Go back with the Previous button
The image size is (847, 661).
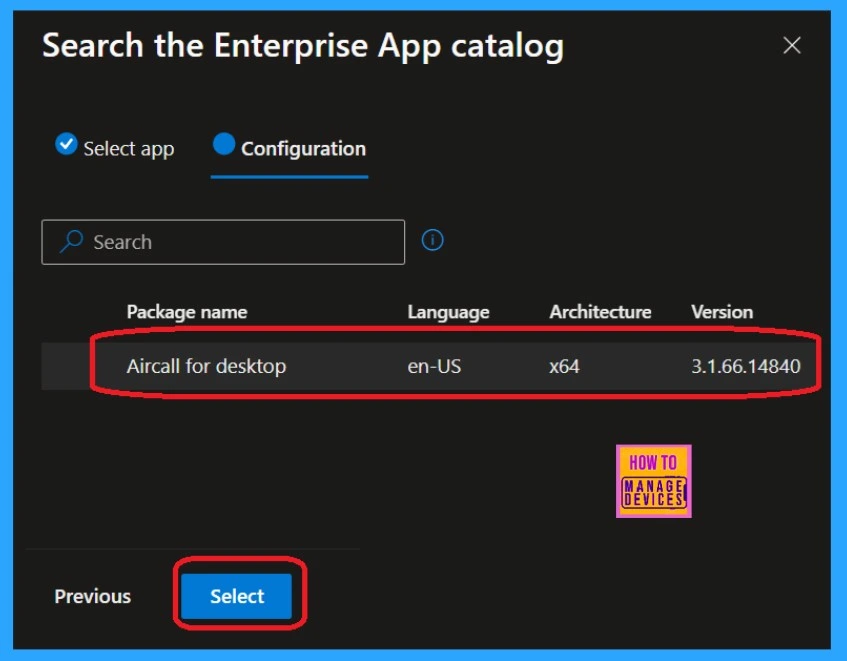click(x=92, y=596)
